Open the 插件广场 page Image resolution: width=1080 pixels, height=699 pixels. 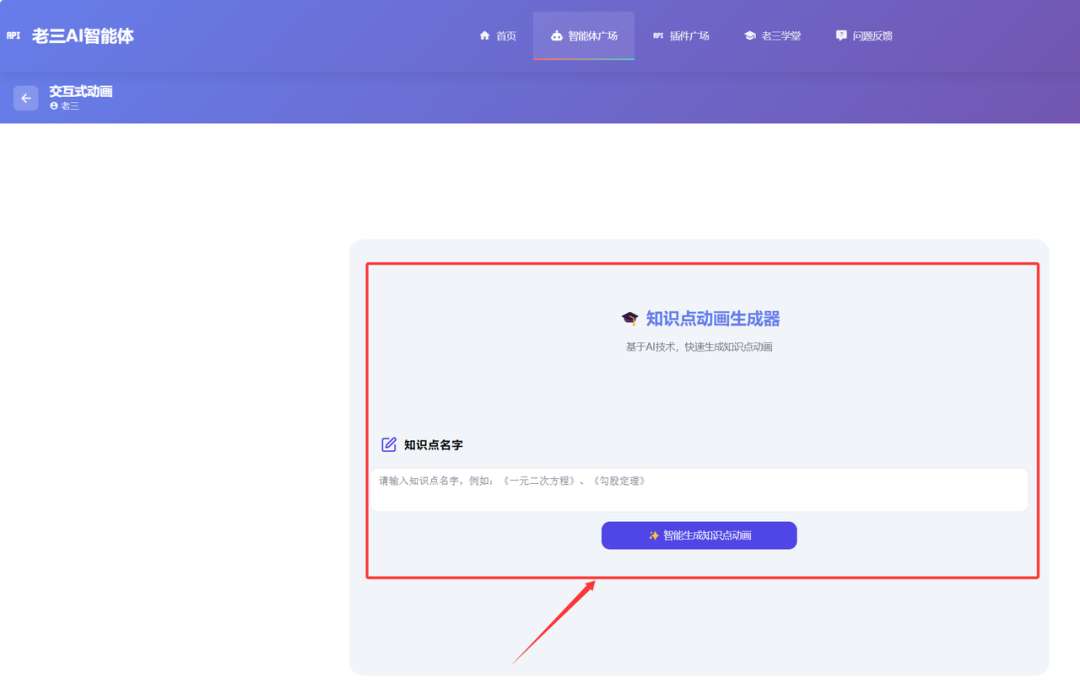683,36
